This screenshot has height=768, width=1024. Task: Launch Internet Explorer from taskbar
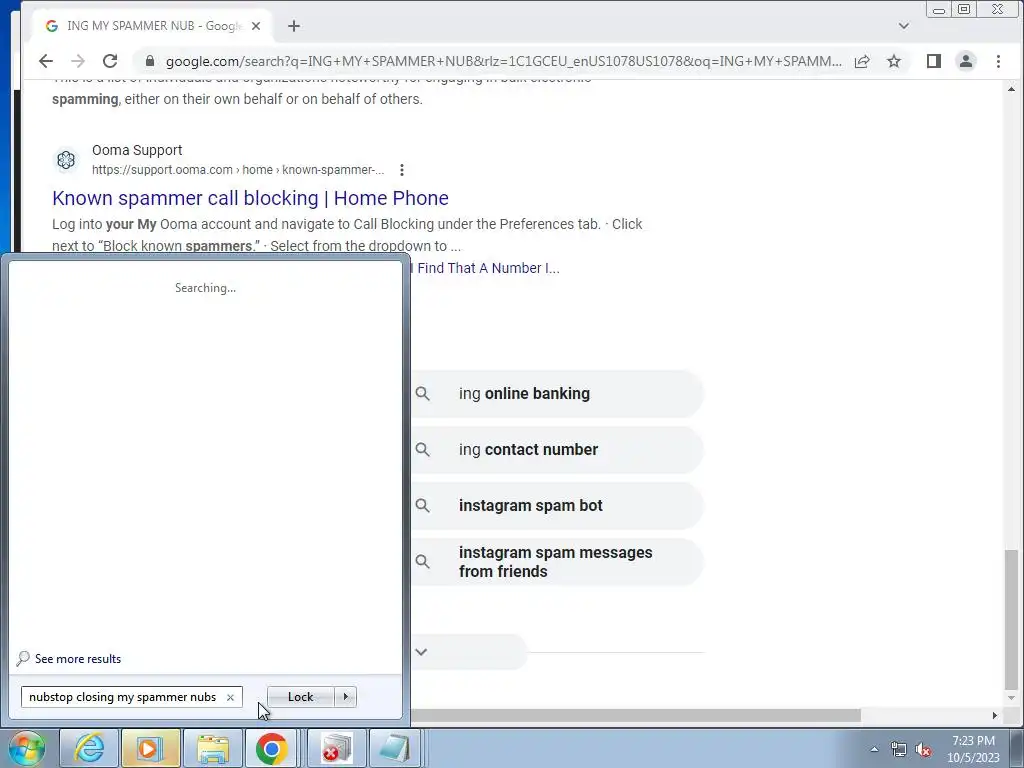point(89,748)
